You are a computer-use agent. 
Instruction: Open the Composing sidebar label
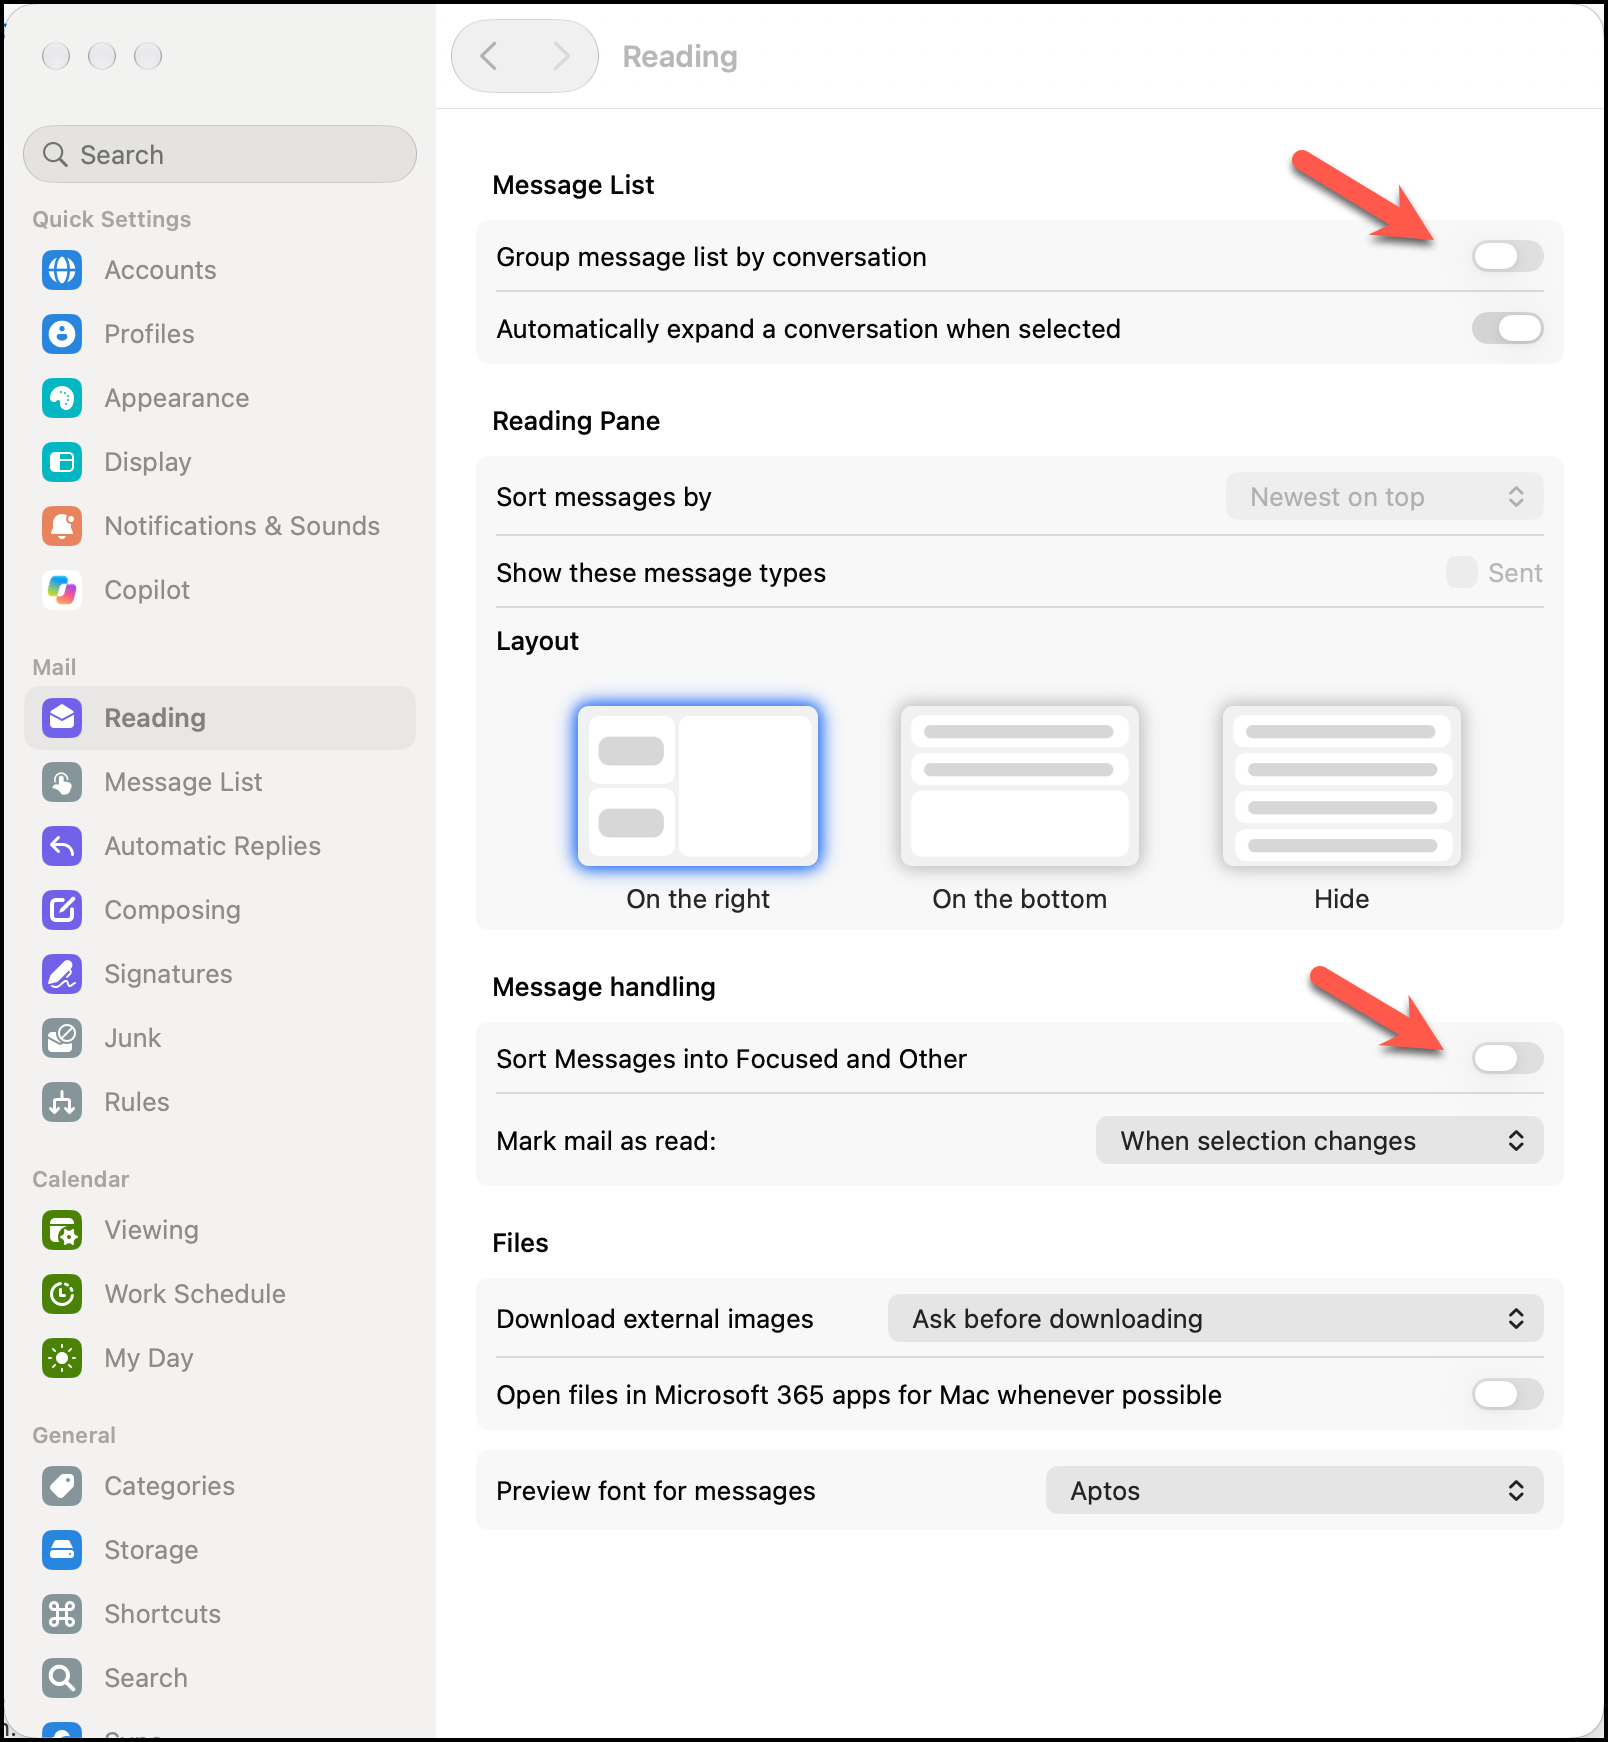[x=172, y=910]
